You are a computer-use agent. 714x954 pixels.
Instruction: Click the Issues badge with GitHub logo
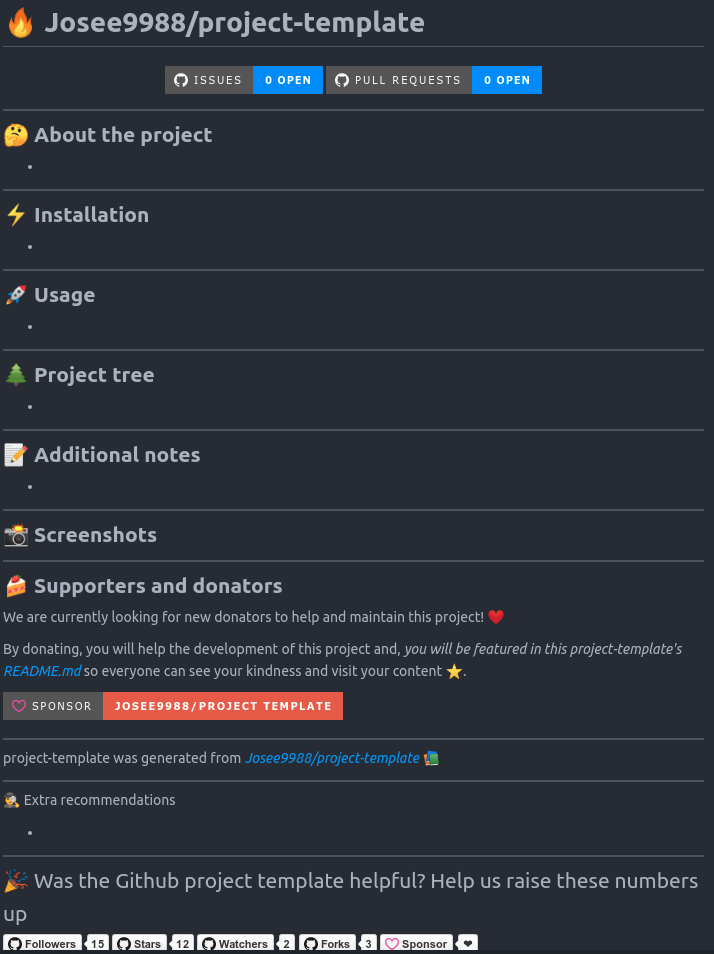pos(209,80)
